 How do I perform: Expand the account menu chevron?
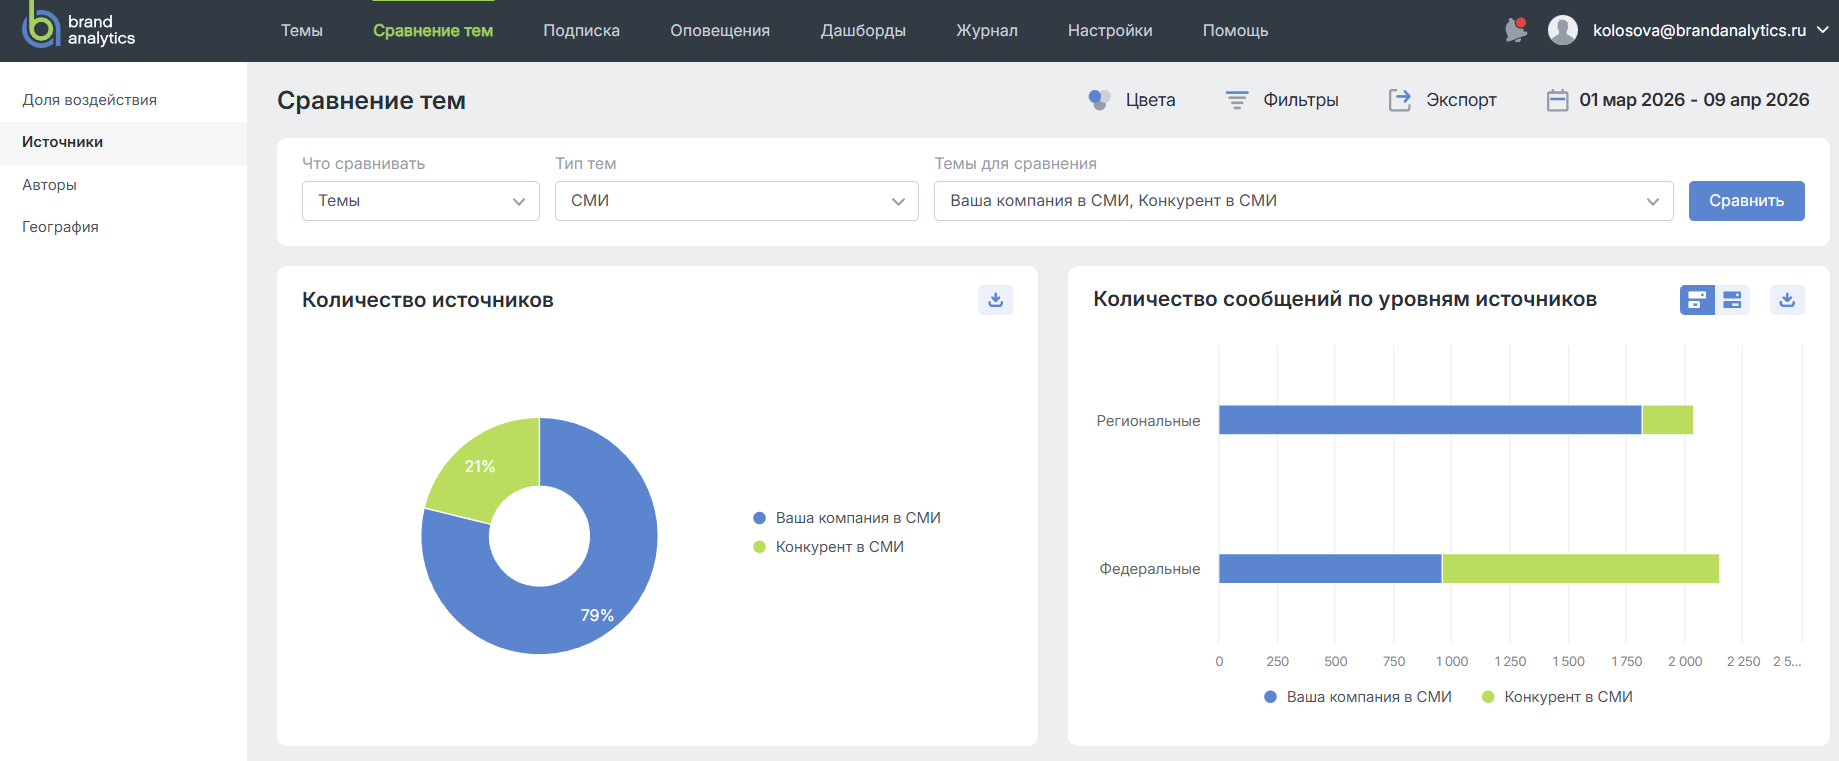point(1822,30)
